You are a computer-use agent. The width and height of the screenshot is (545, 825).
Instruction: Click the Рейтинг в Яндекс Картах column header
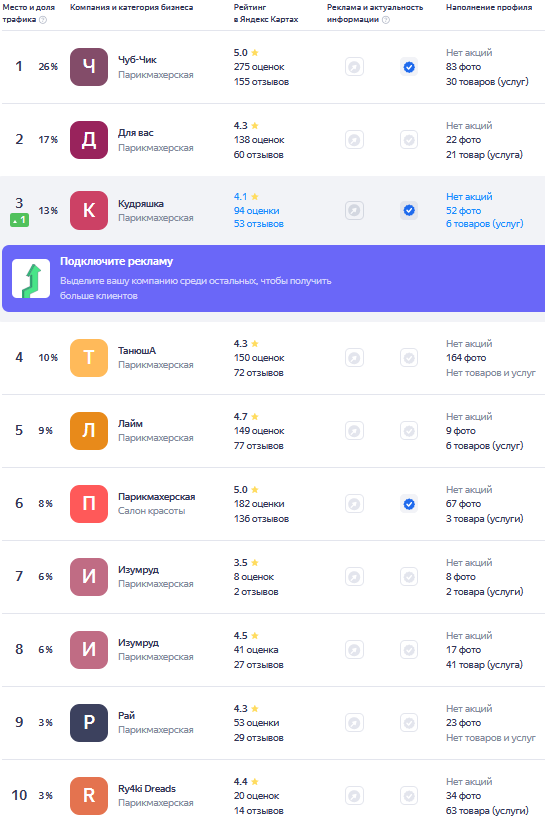[x=266, y=13]
